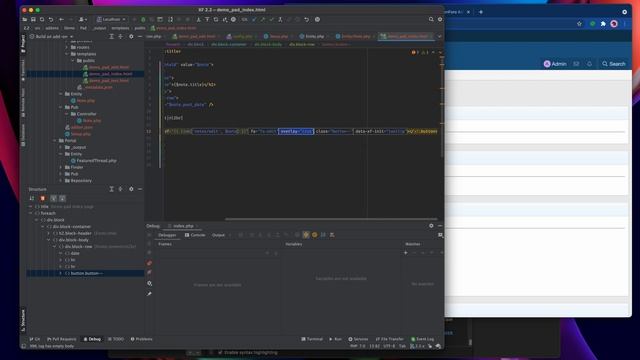Minimize the Debug panel with minus icon

[x=440, y=226]
